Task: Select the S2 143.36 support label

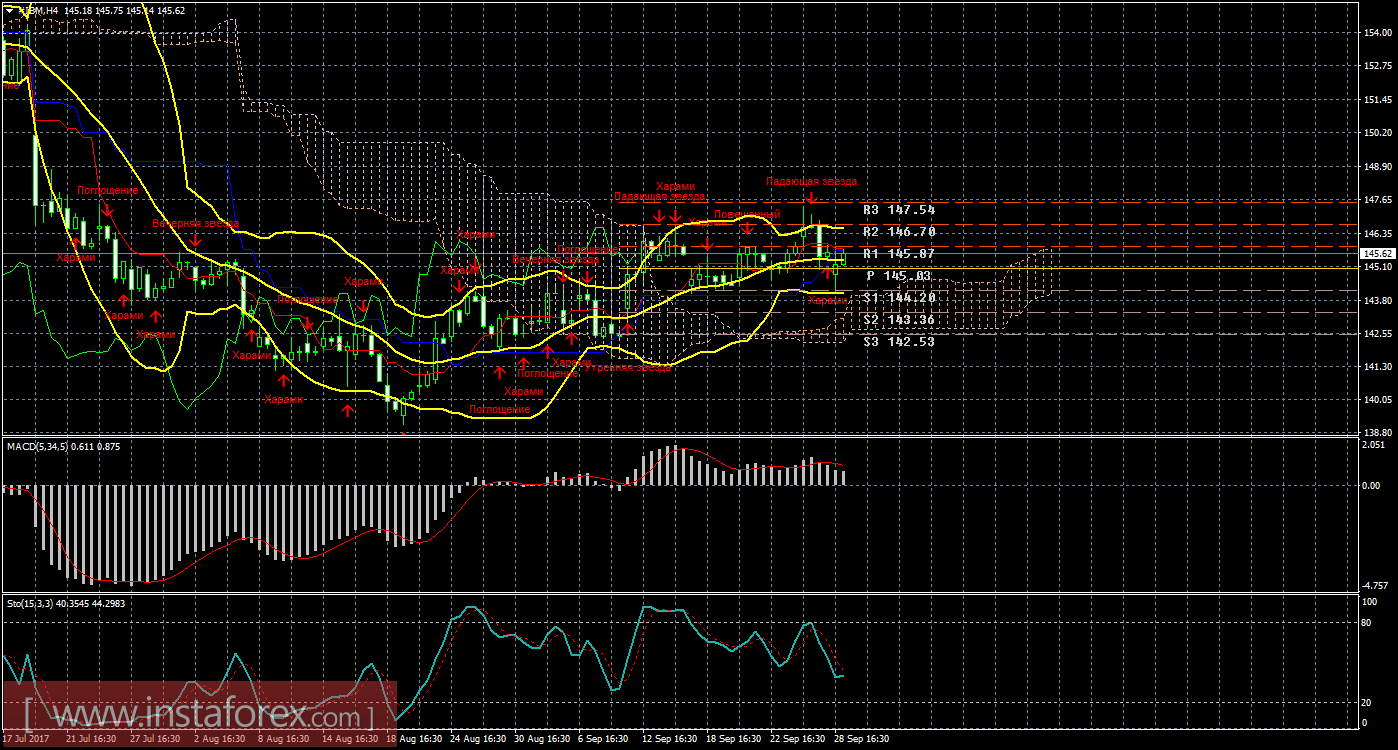Action: (899, 319)
